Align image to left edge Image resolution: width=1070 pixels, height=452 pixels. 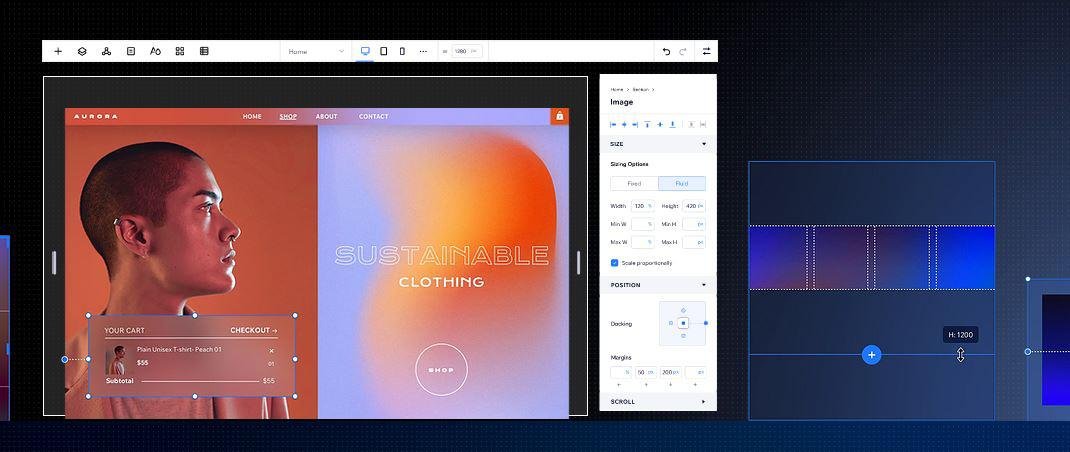[x=613, y=124]
